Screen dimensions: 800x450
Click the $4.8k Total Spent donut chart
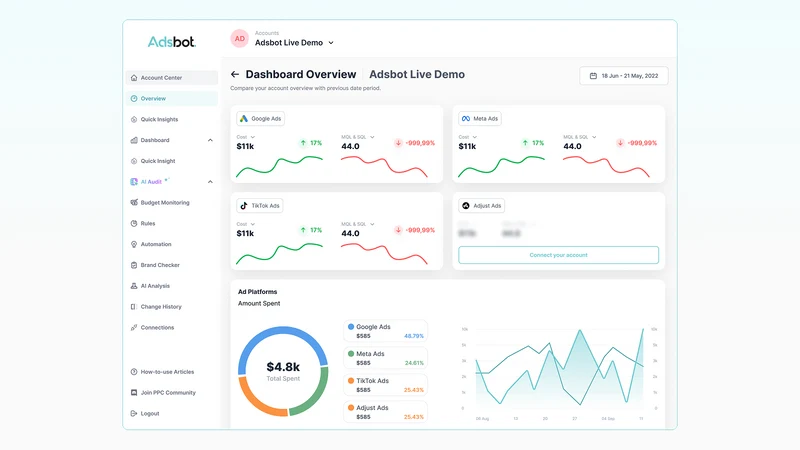(x=283, y=371)
